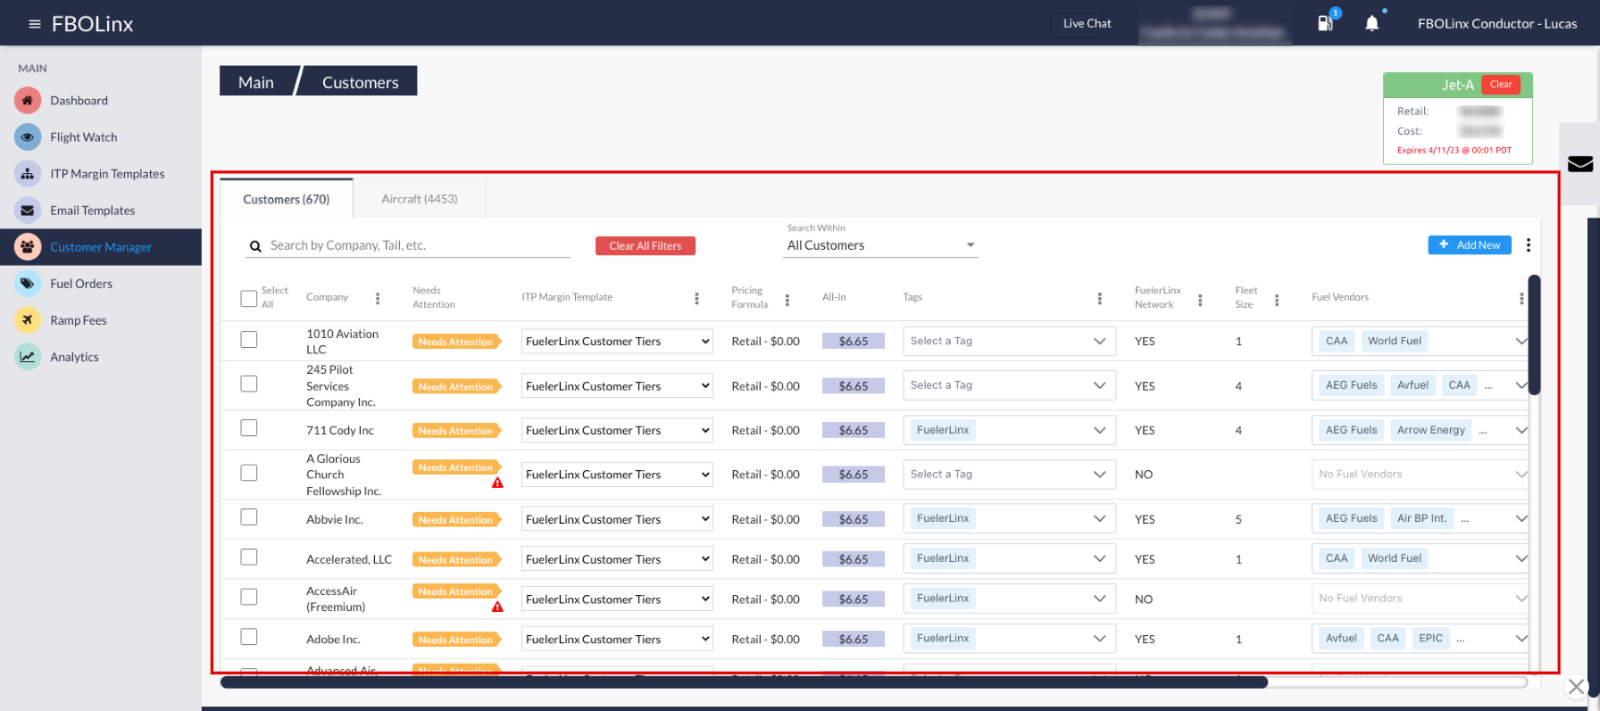Screen dimensions: 1600x711
Task: Open ITP template dropdown for Accelerated, LLC
Action: pos(617,559)
